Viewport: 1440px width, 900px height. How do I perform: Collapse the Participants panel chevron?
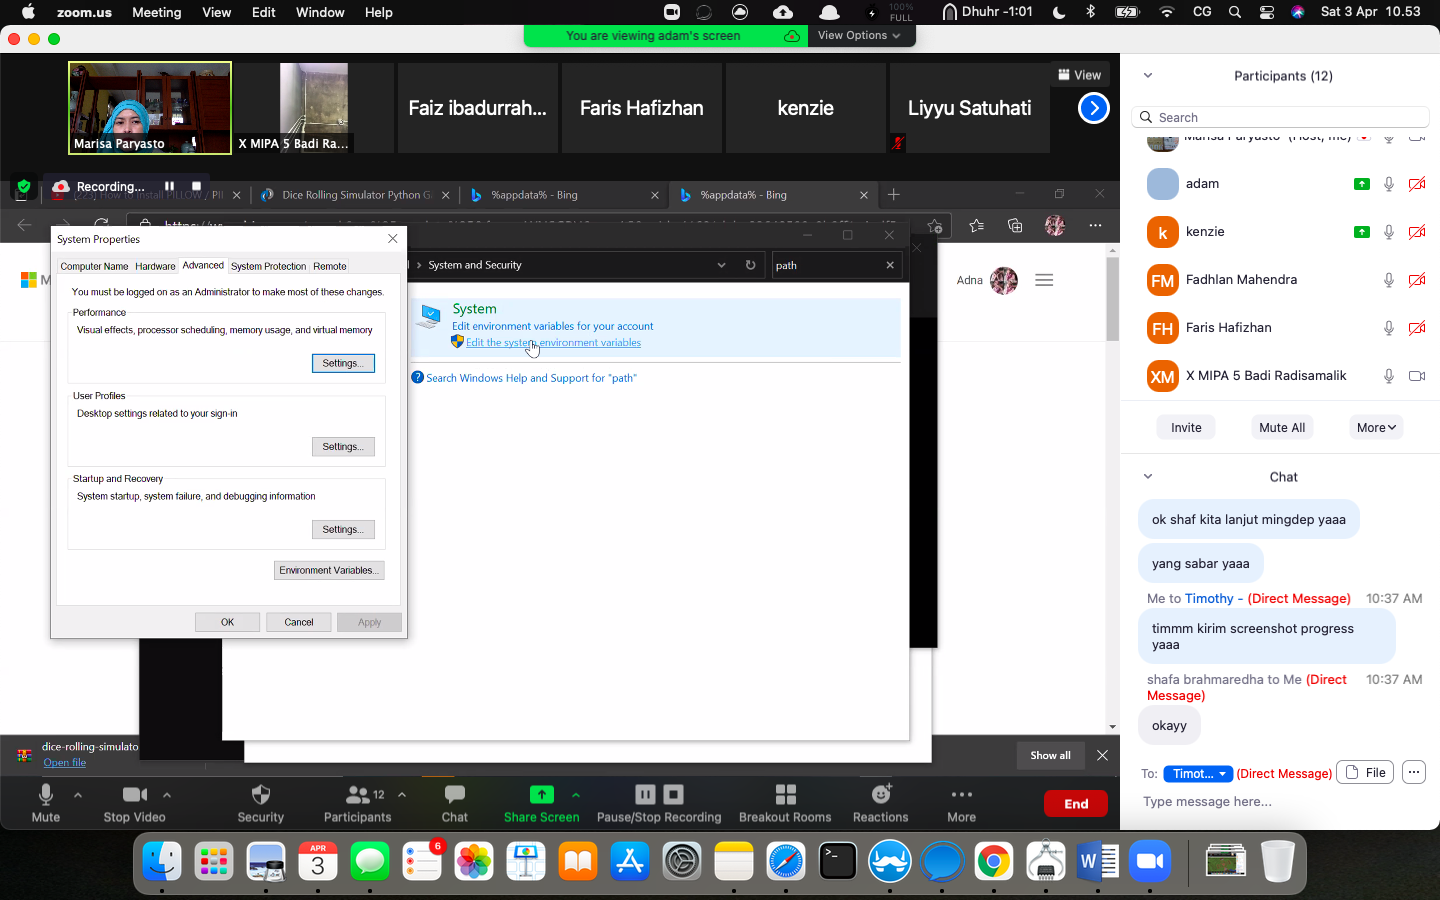tap(1148, 76)
